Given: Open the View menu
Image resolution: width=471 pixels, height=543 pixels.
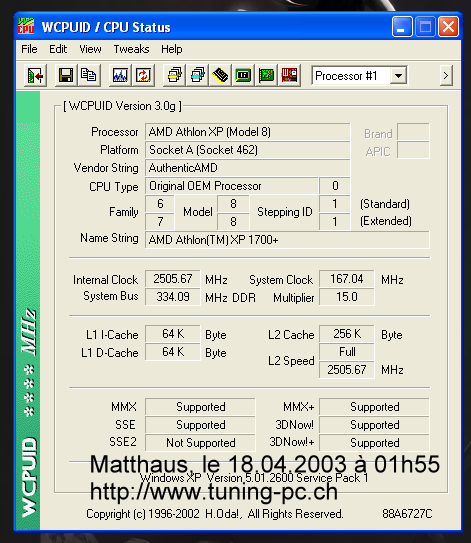Looking at the screenshot, I should 90,49.
